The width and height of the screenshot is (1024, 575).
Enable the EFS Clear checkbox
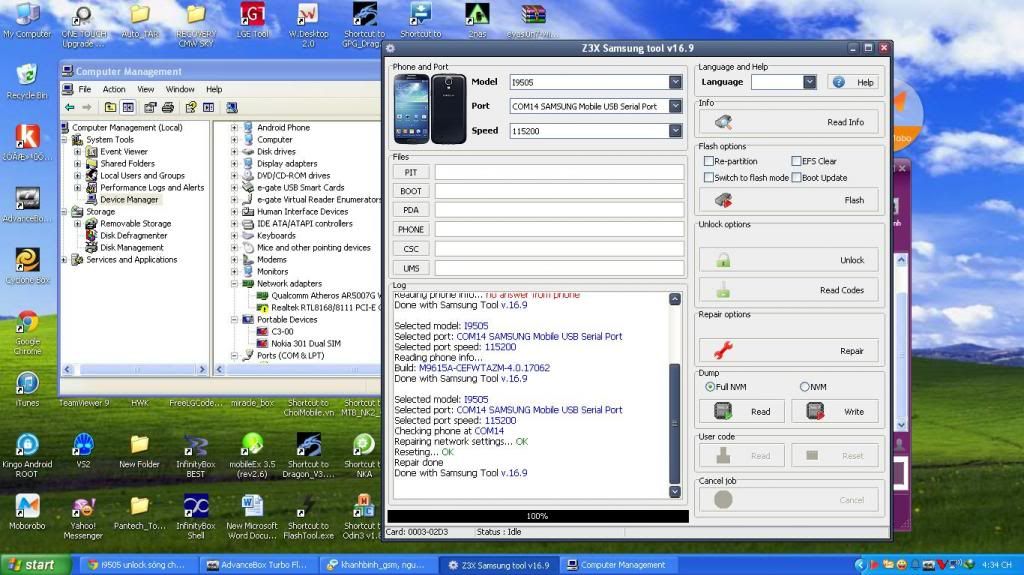[796, 161]
